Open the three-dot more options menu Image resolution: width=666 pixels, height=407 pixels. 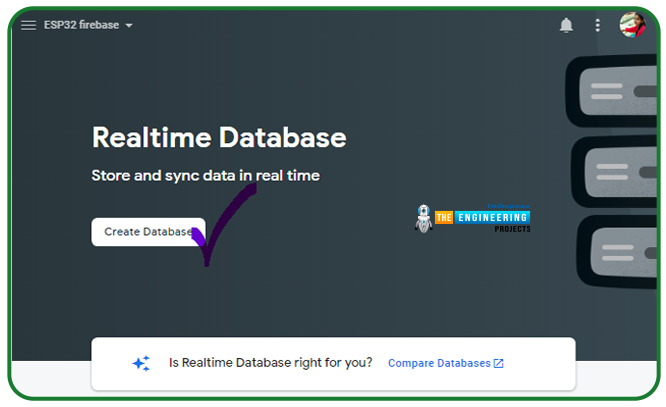pyautogui.click(x=598, y=25)
